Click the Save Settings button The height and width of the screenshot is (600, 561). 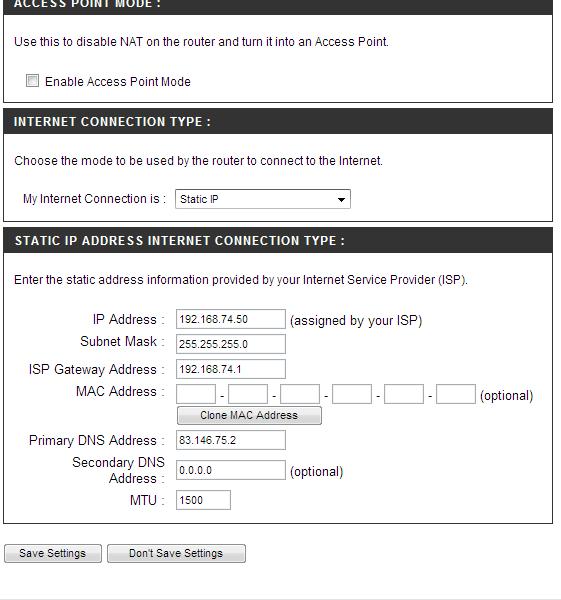click(x=53, y=553)
